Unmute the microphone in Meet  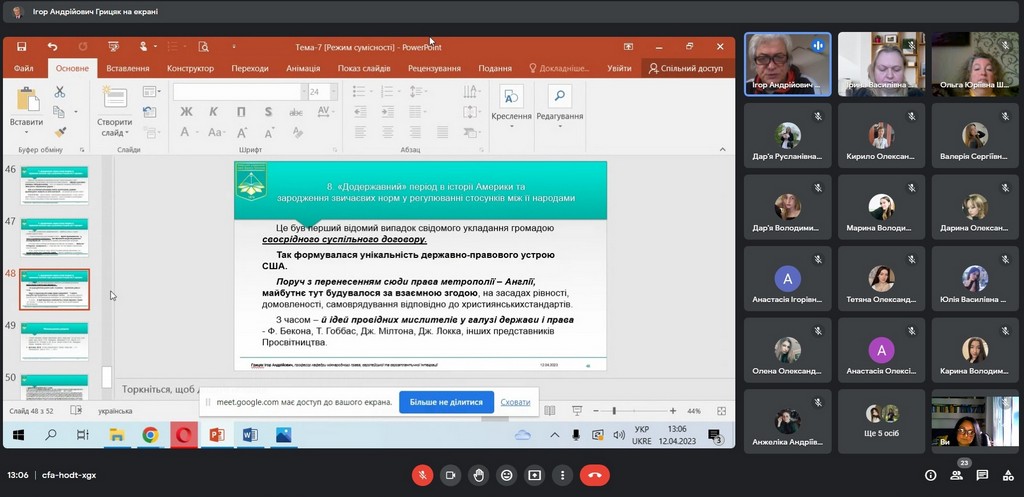(x=422, y=475)
